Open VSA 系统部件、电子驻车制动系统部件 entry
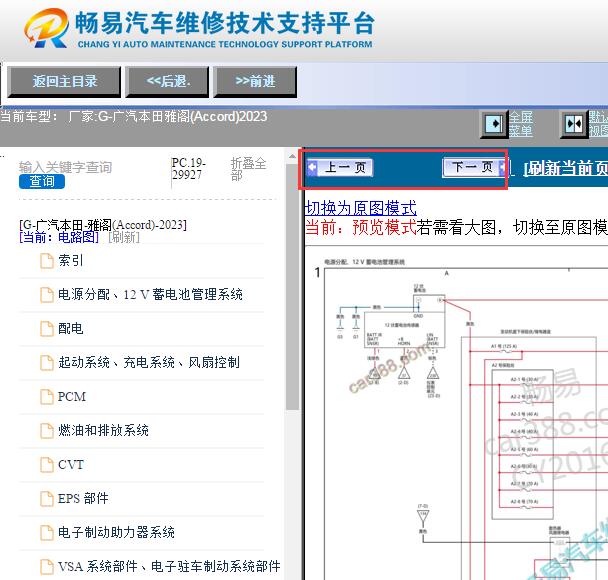This screenshot has width=608, height=580. coord(169,566)
